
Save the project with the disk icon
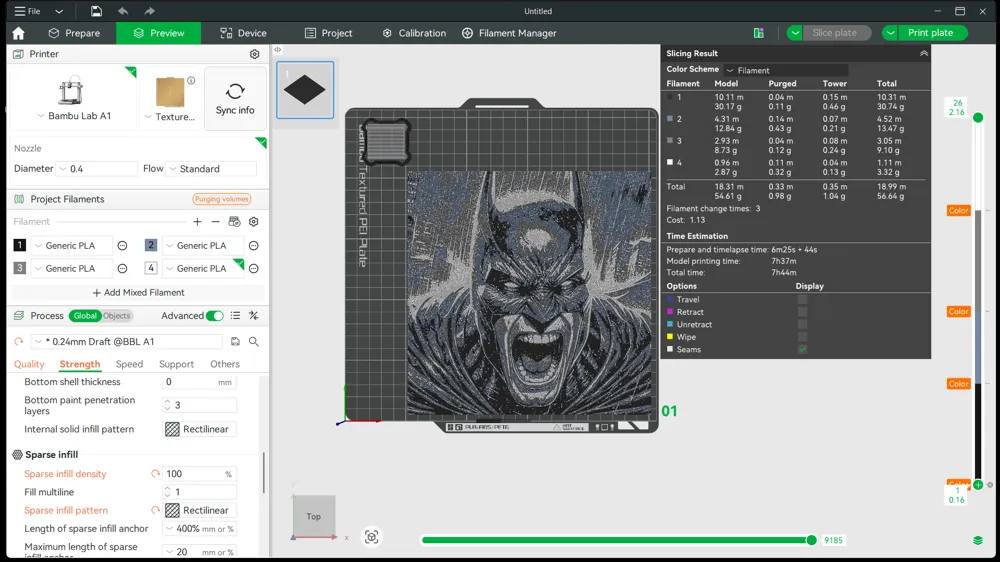click(x=96, y=11)
